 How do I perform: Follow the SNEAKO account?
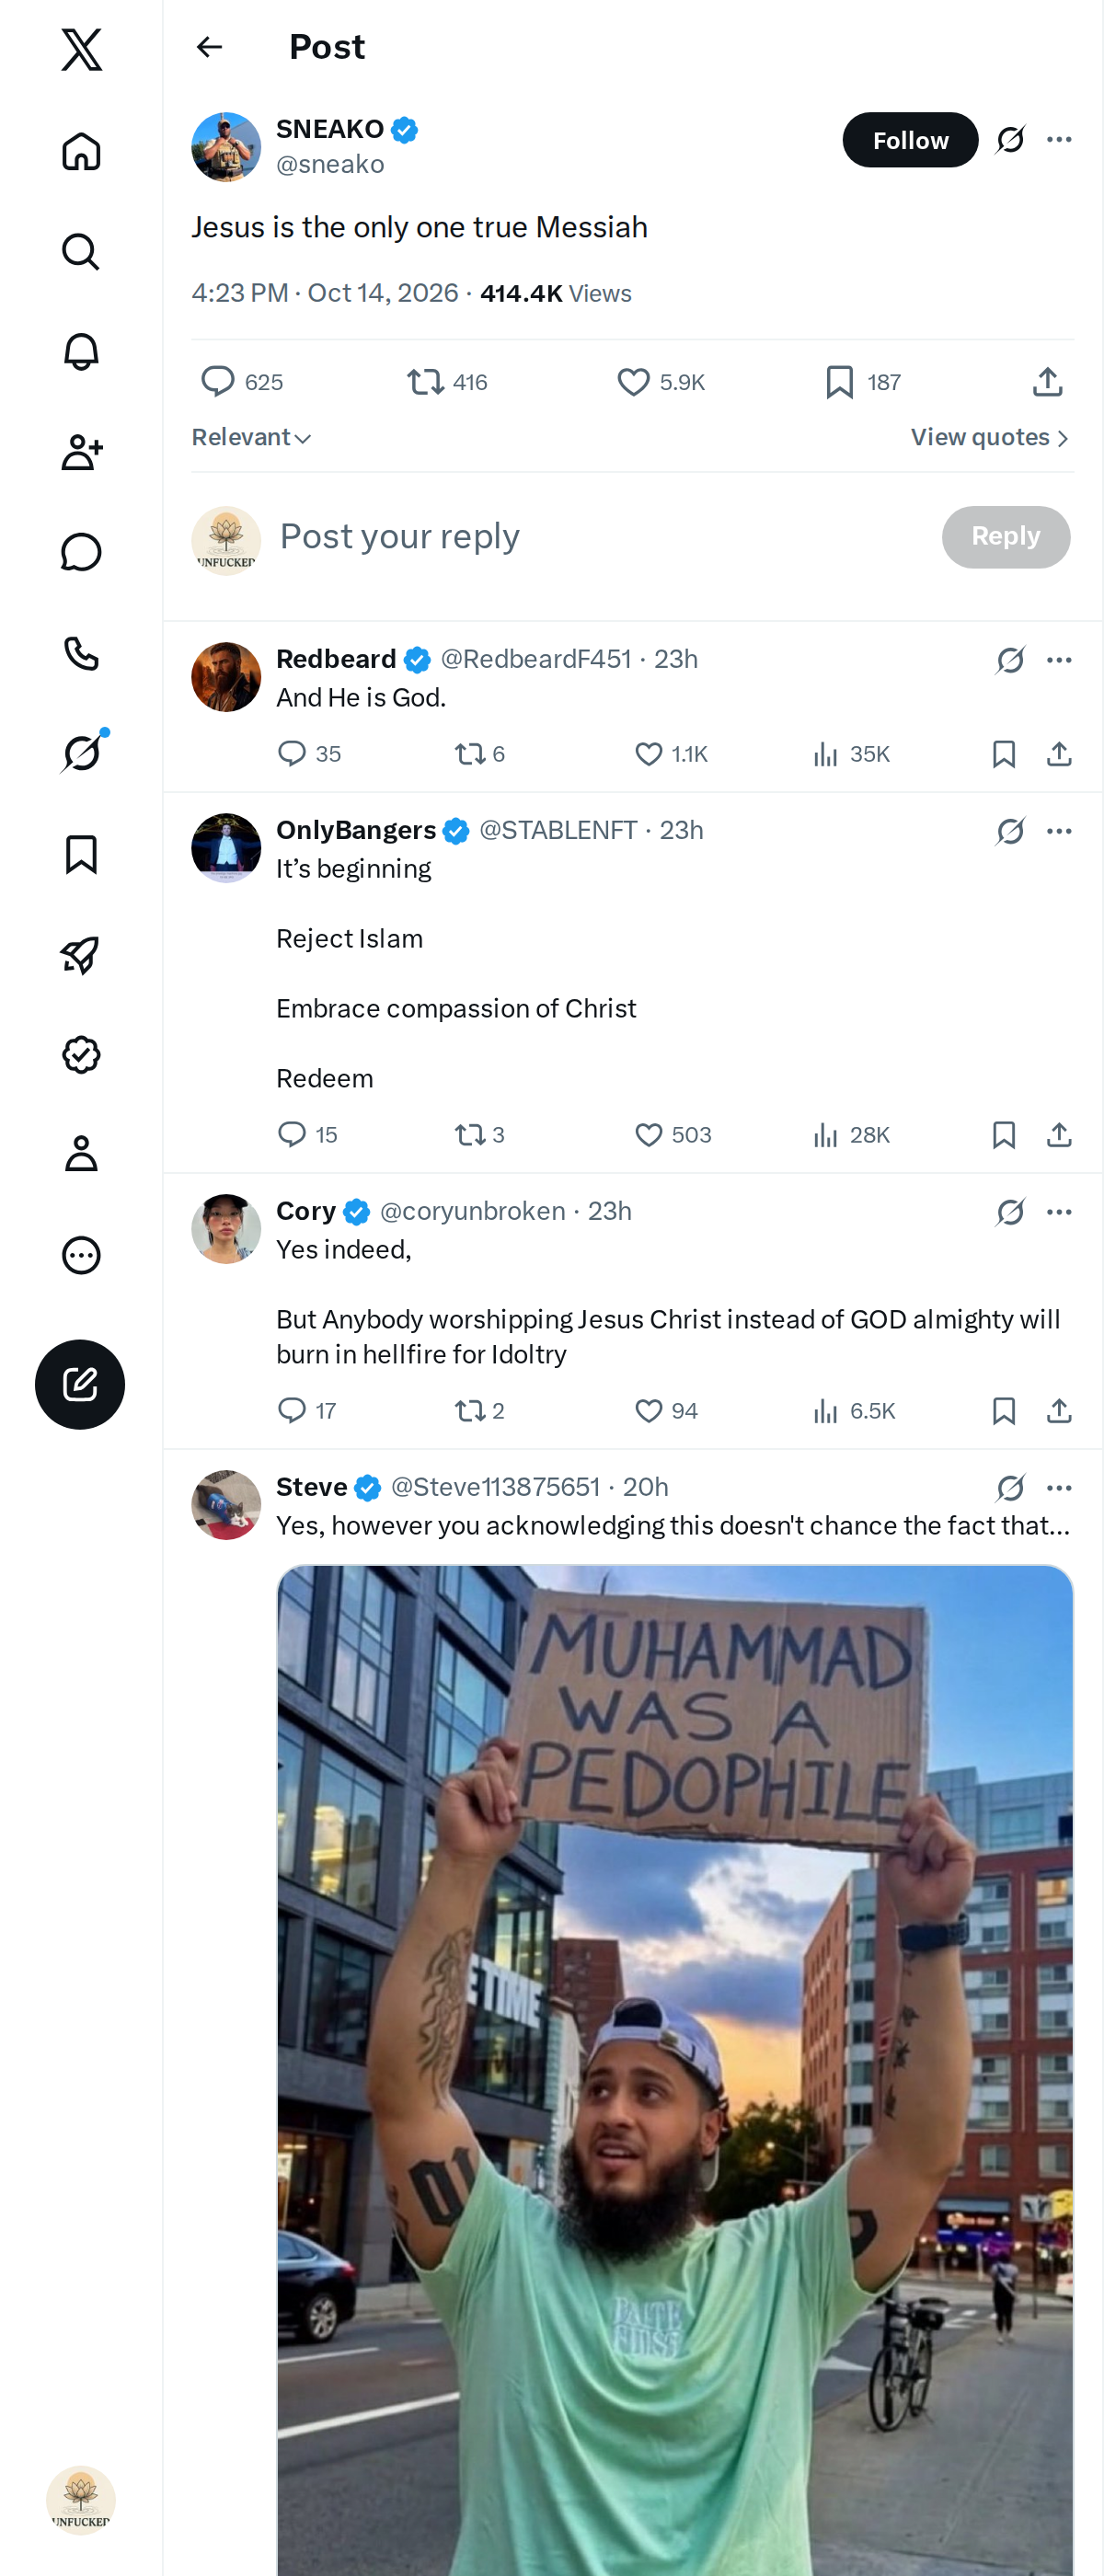[x=910, y=140]
